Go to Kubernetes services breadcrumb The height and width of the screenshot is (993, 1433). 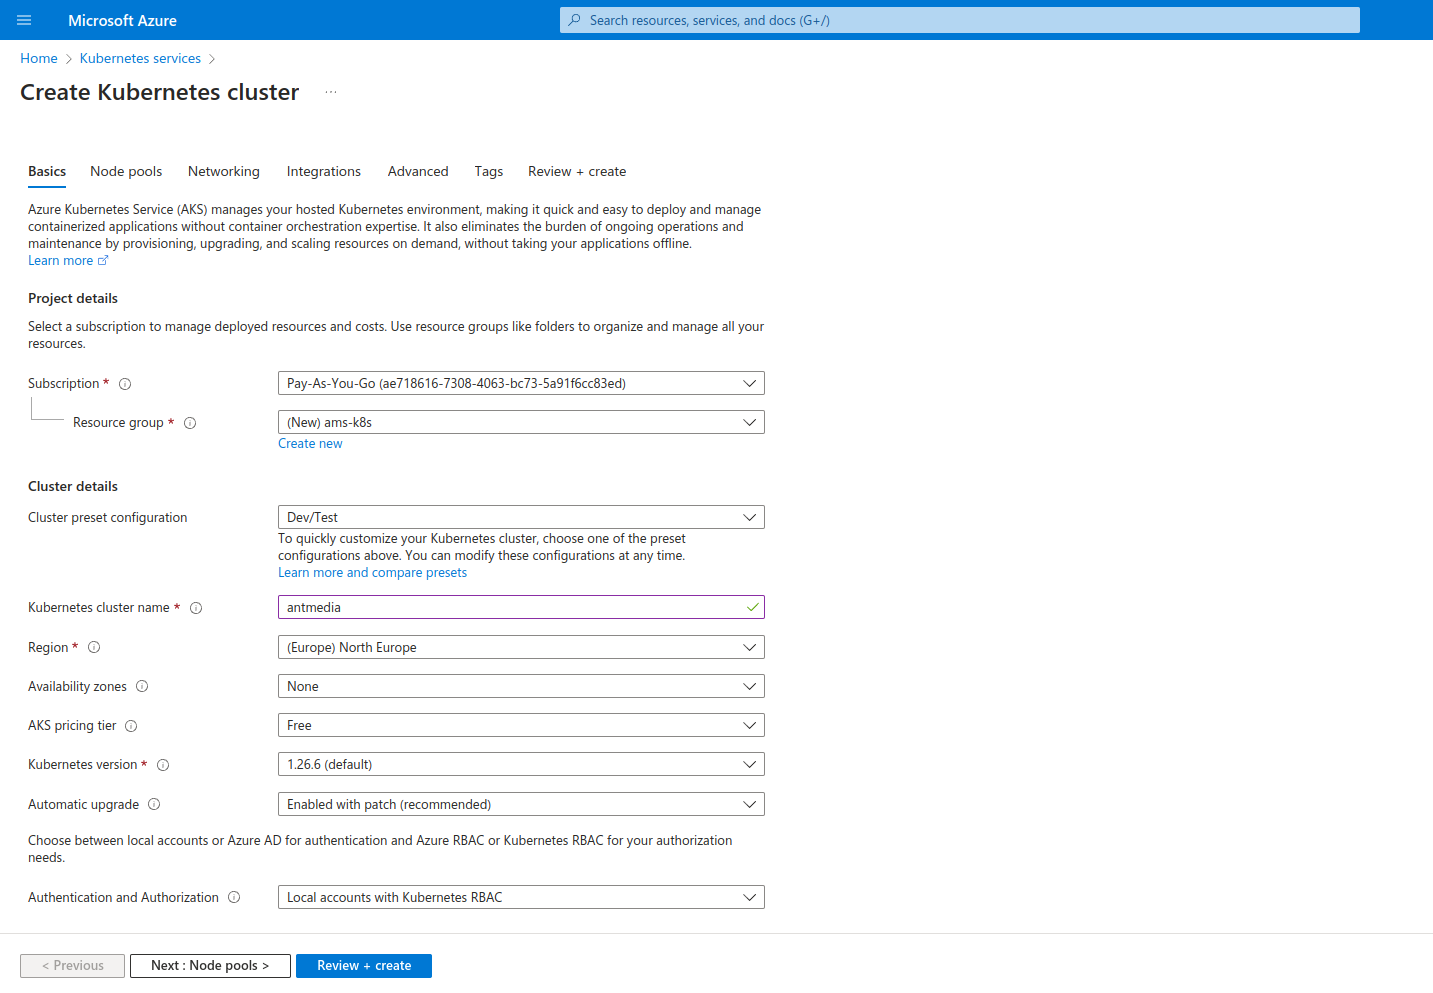pos(140,59)
